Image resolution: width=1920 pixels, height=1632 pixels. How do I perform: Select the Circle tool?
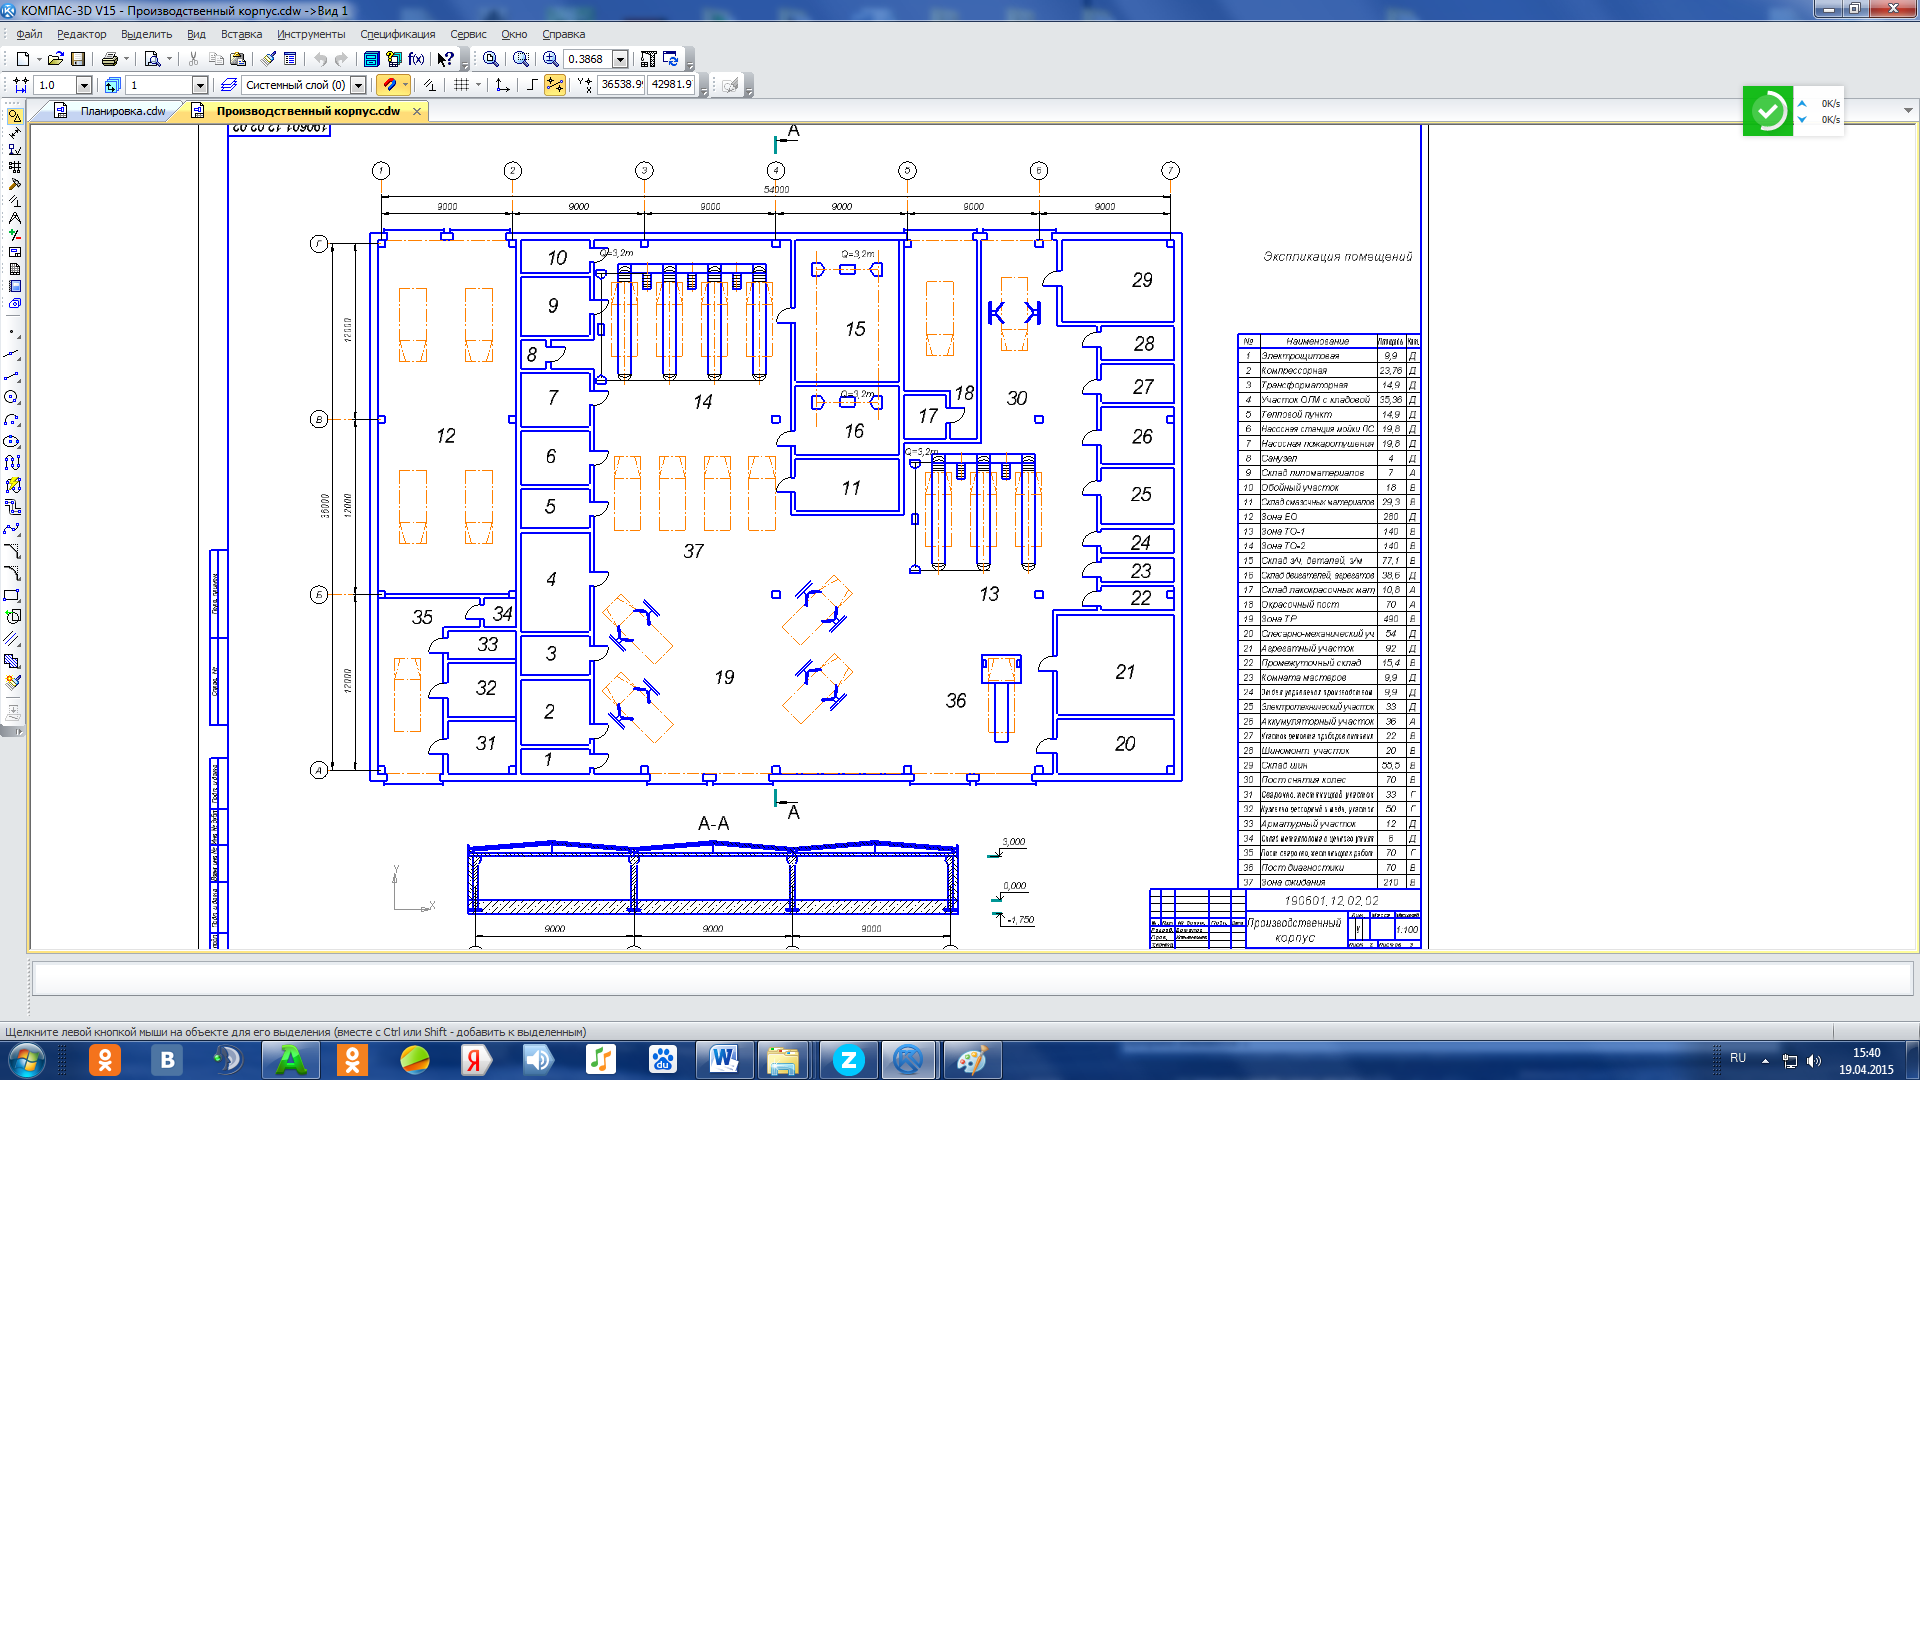tap(12, 398)
